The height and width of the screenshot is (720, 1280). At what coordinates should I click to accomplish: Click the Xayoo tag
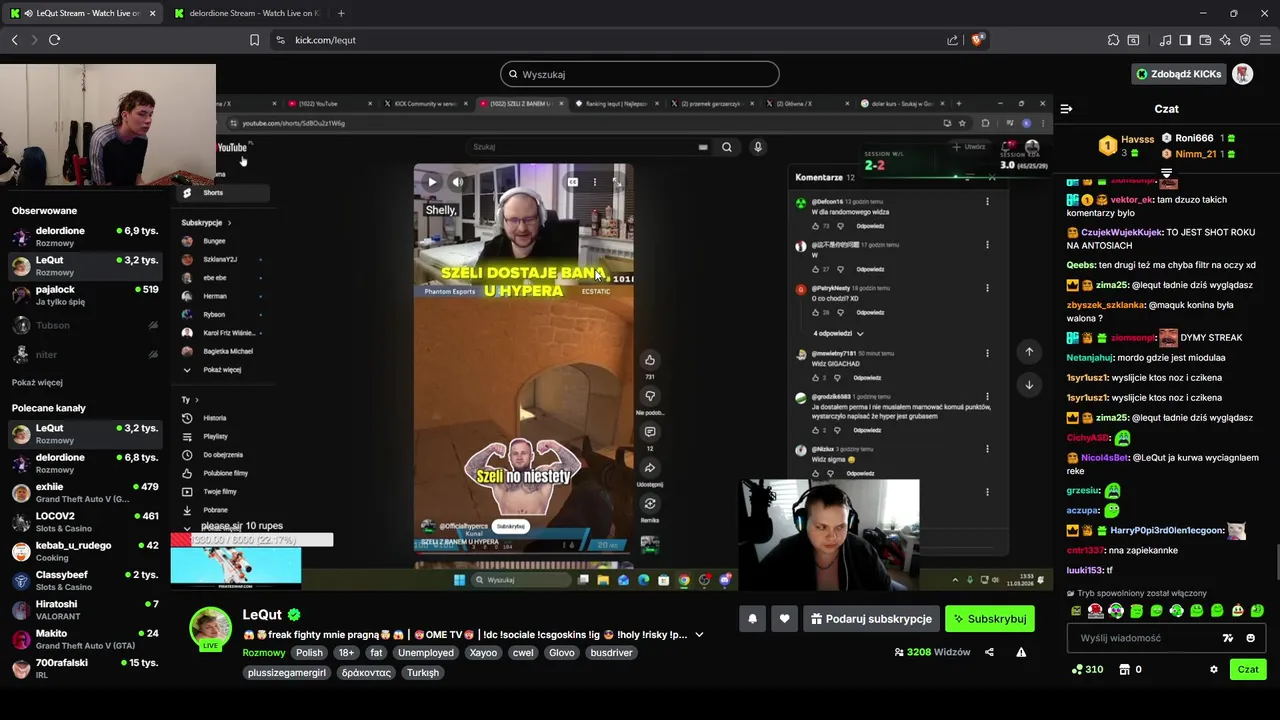point(483,652)
